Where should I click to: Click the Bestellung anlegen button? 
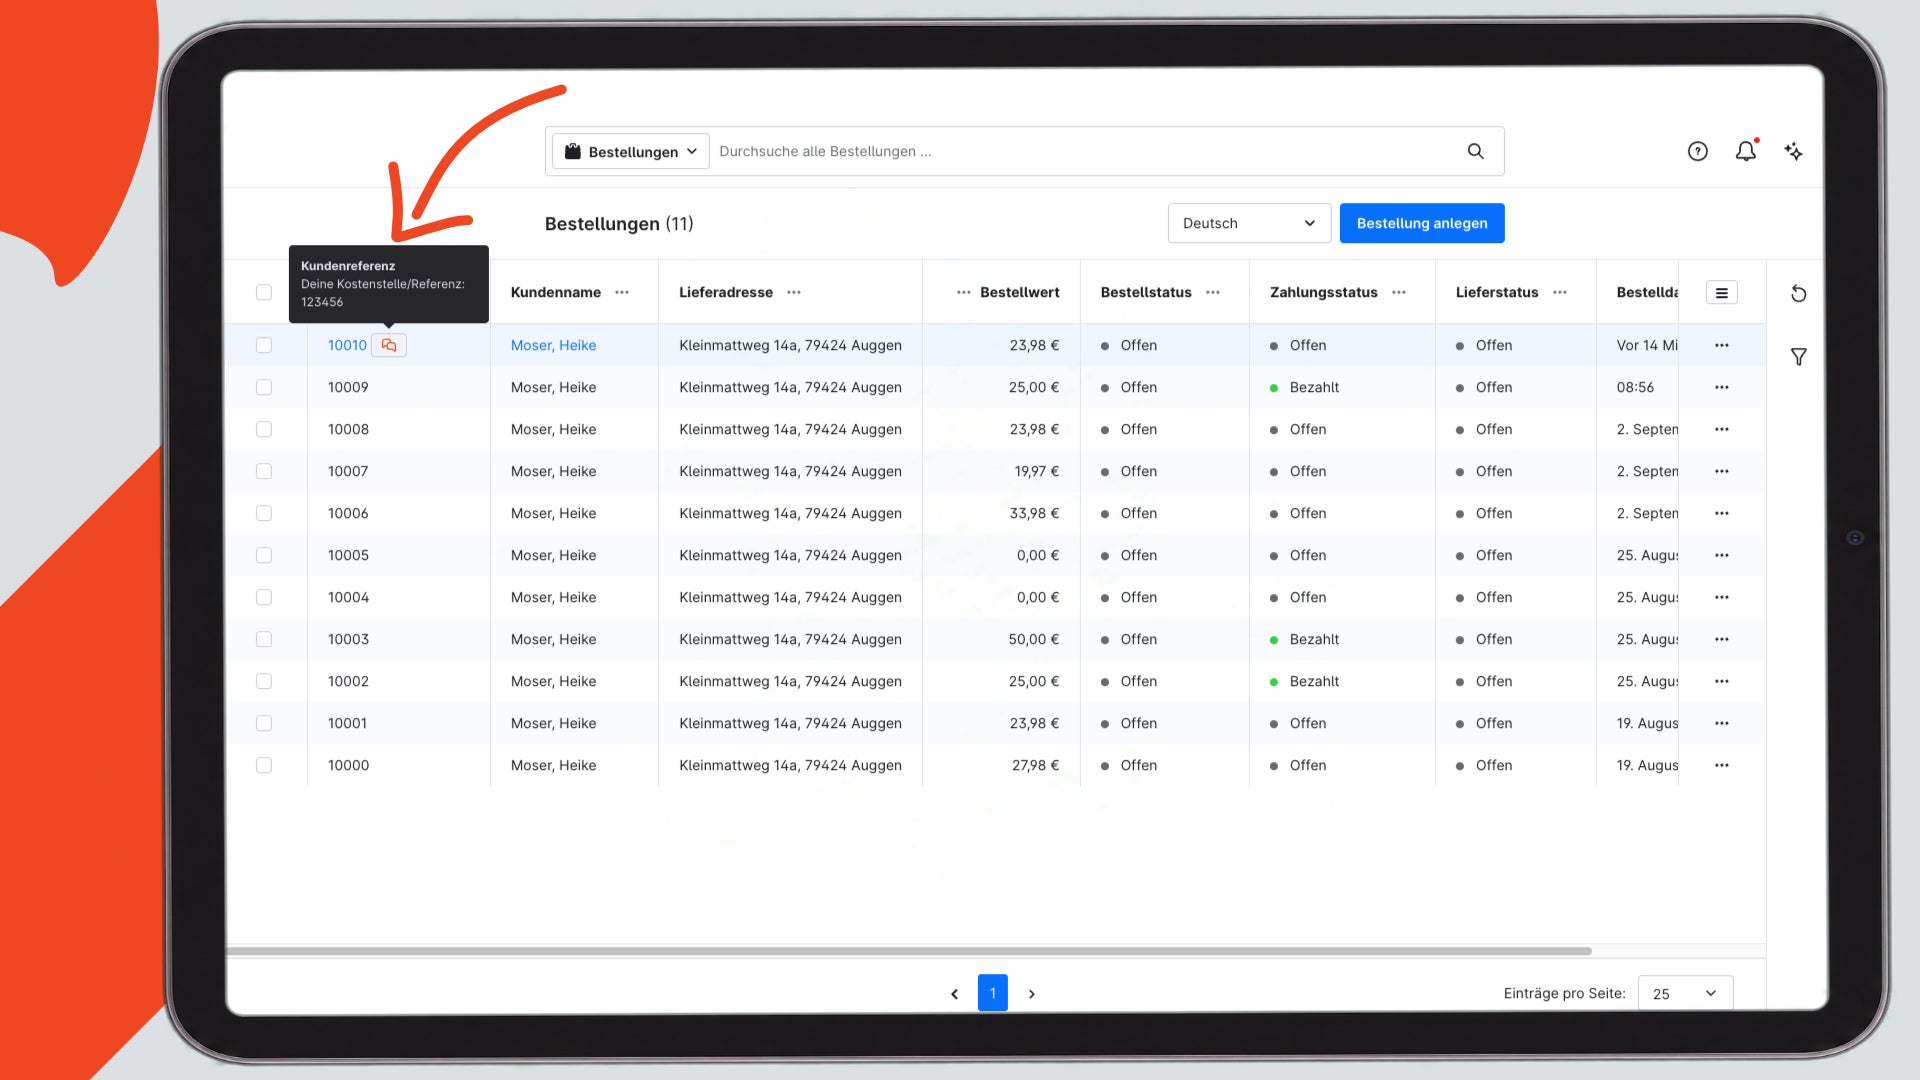click(1422, 223)
